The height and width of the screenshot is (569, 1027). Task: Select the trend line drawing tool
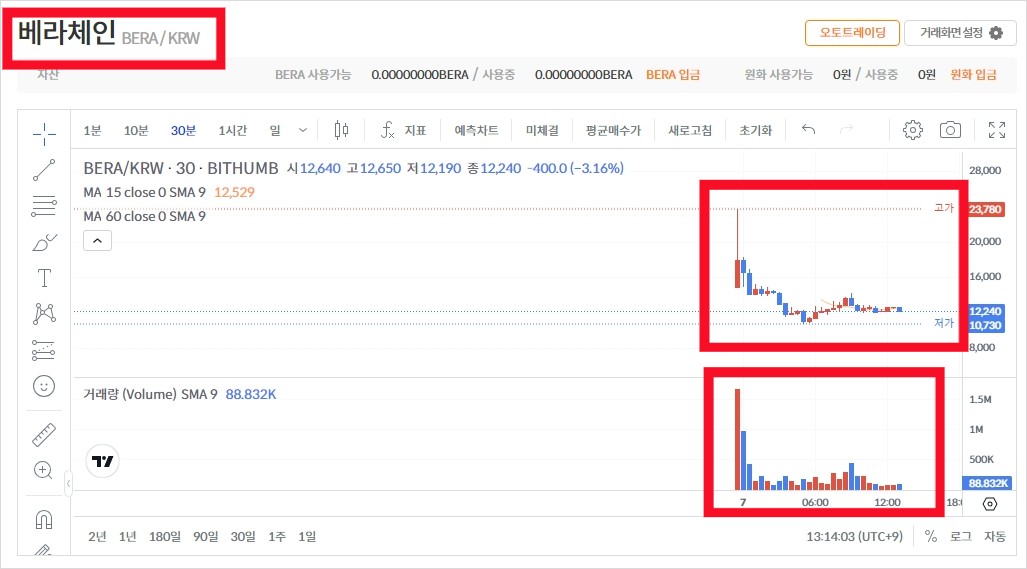[44, 170]
